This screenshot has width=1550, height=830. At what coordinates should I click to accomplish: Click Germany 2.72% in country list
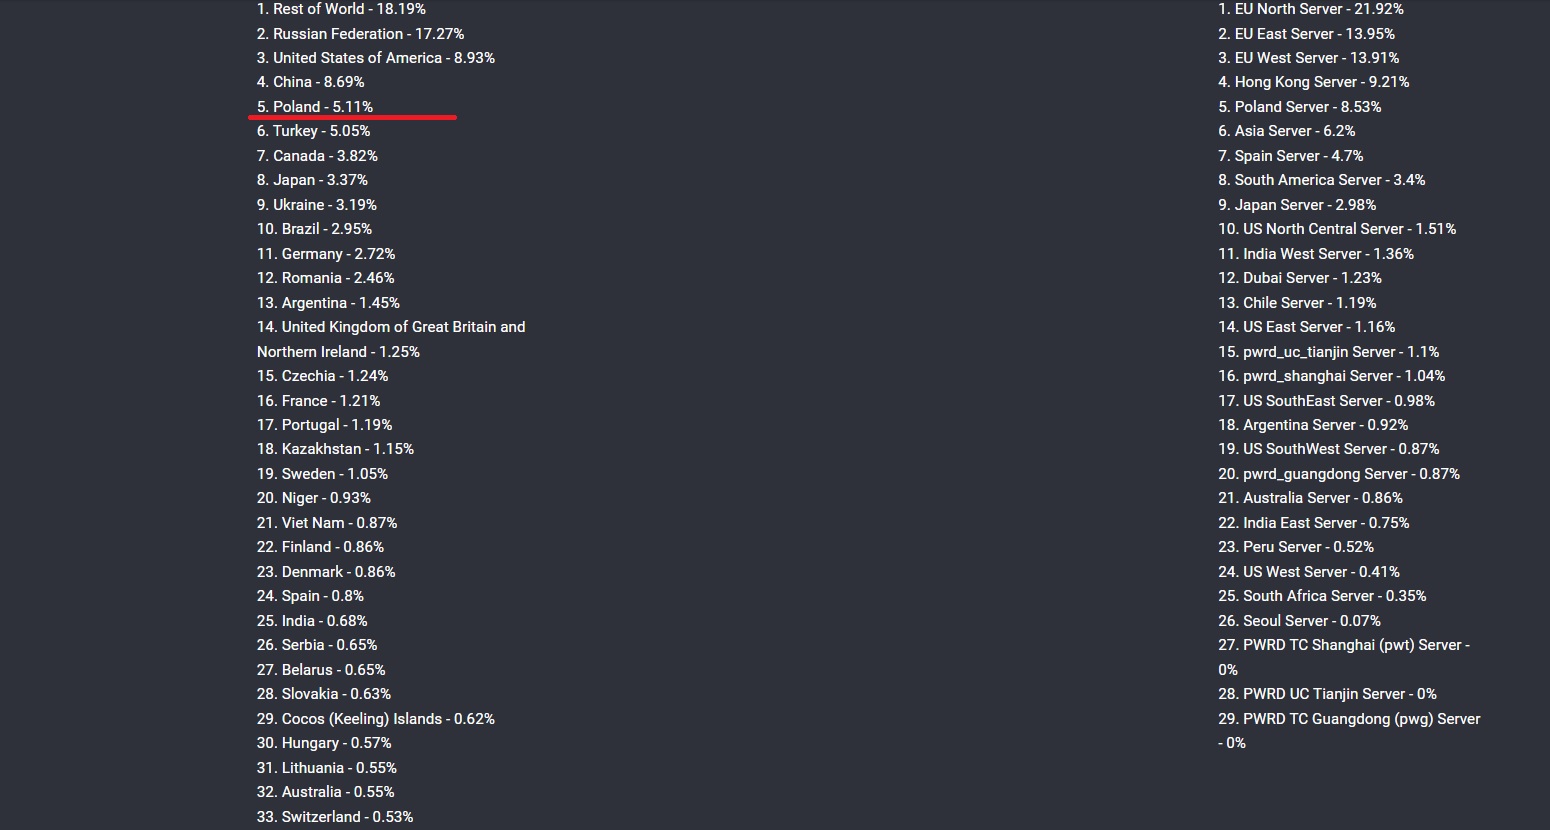click(x=326, y=254)
